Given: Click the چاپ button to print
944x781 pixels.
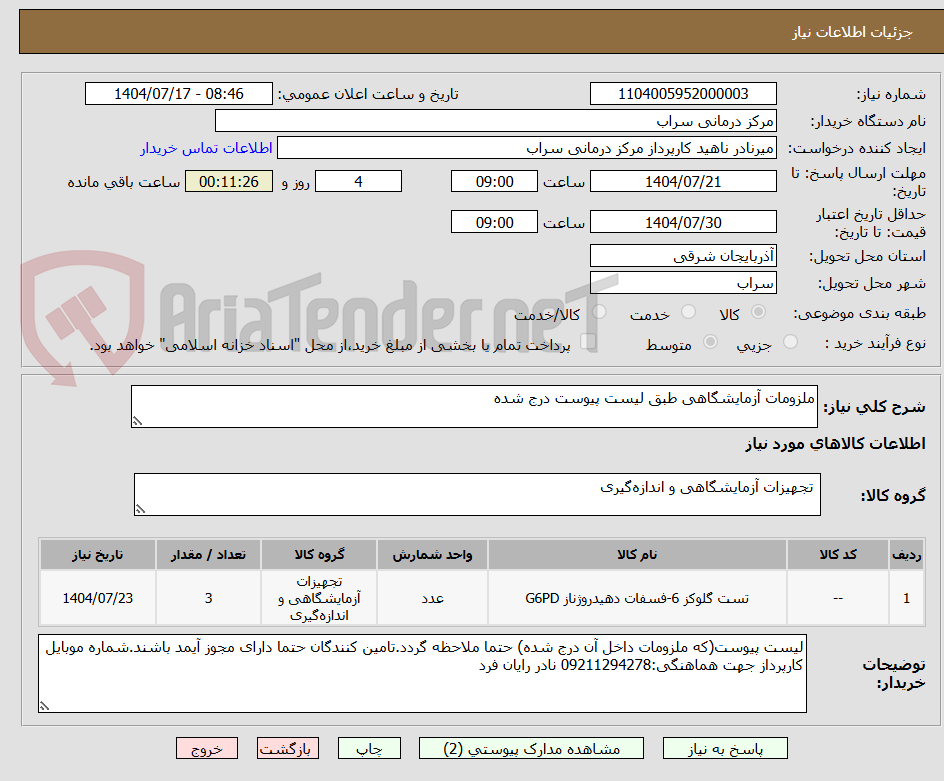Looking at the screenshot, I should pyautogui.click(x=369, y=748).
